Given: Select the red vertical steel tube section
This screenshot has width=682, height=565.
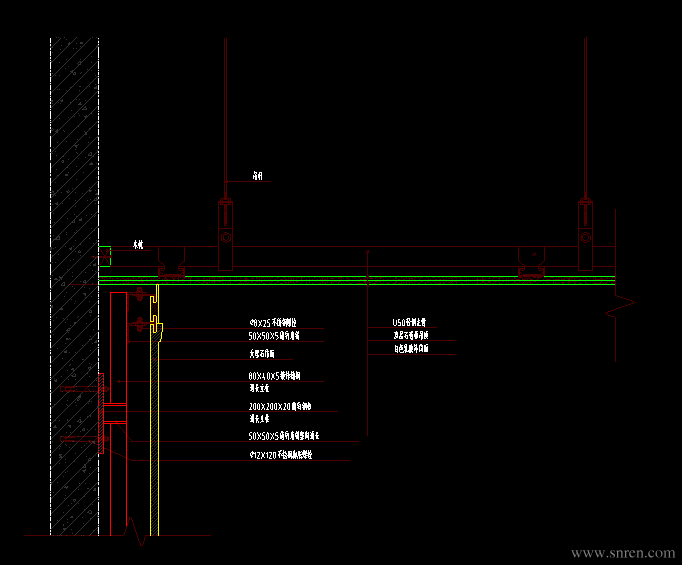Looking at the screenshot, I should 118,413.
